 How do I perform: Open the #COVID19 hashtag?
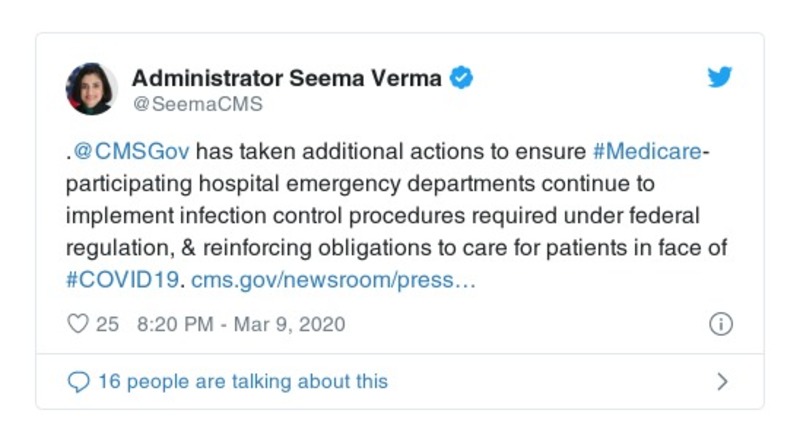click(x=123, y=281)
